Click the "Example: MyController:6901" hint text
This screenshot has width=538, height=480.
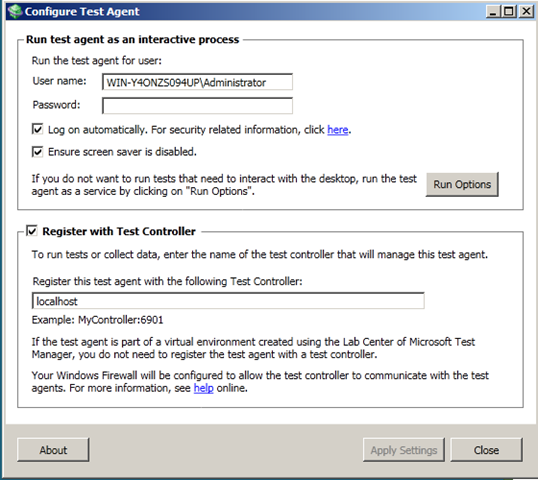click(x=97, y=320)
